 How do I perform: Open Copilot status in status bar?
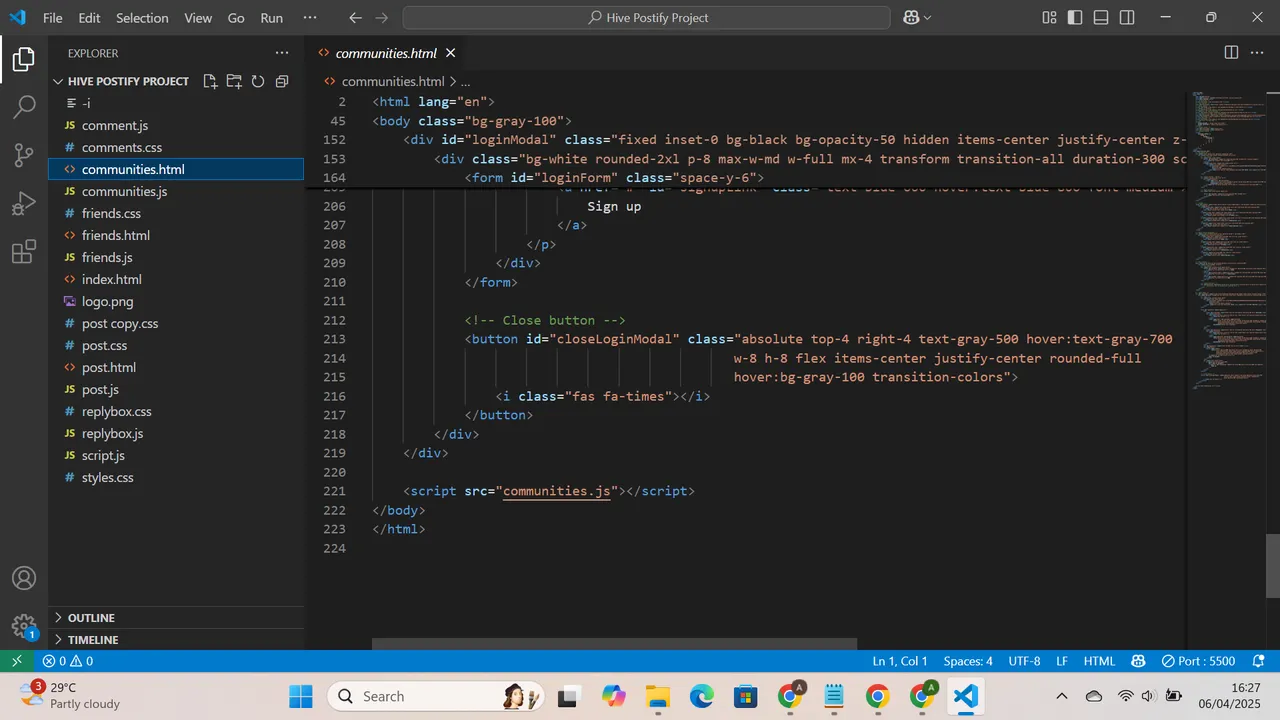[1138, 661]
